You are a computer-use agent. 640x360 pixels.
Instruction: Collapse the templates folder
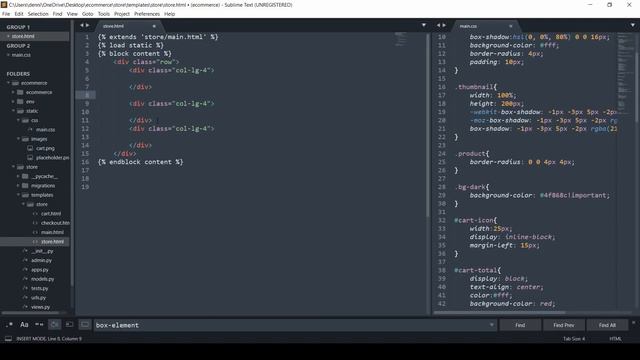click(x=18, y=195)
